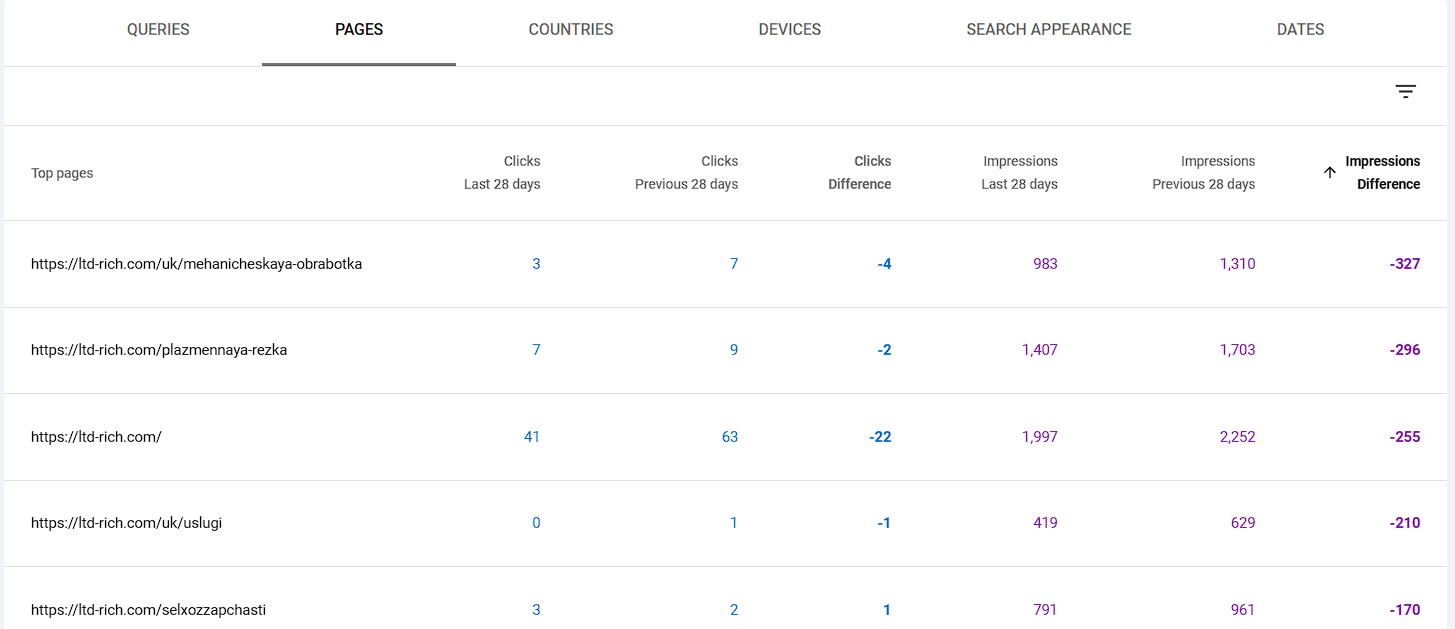The height and width of the screenshot is (629, 1455).
Task: Select the plazmennaya-rezka page row
Action: (x=159, y=350)
